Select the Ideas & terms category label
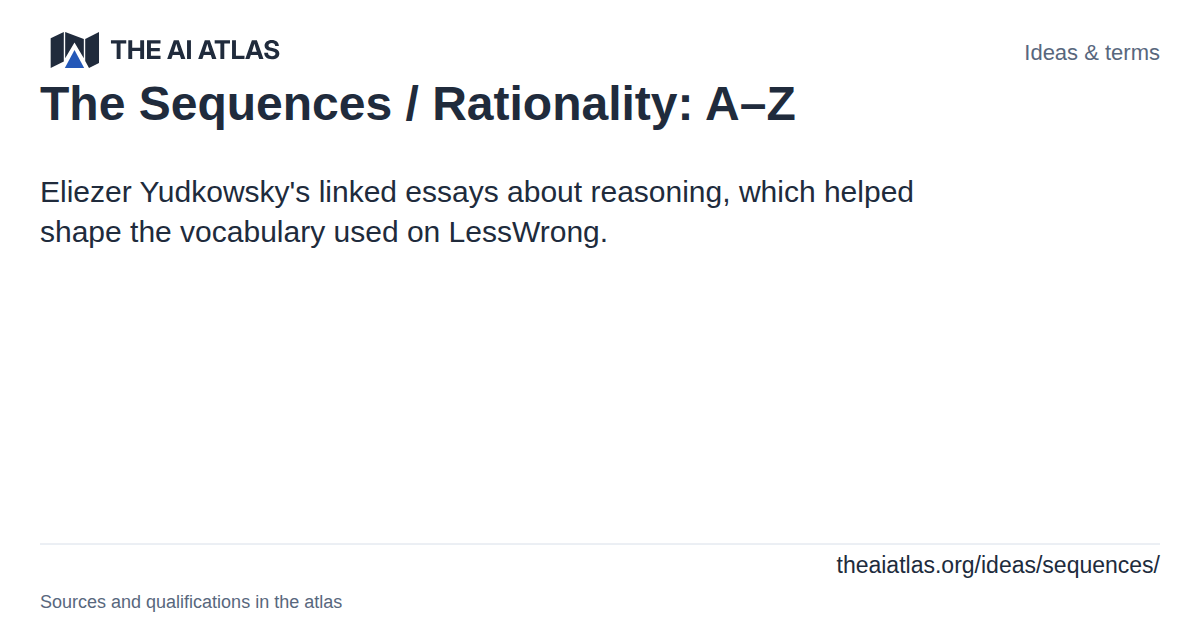Viewport: 1200px width, 630px height. tap(1092, 52)
